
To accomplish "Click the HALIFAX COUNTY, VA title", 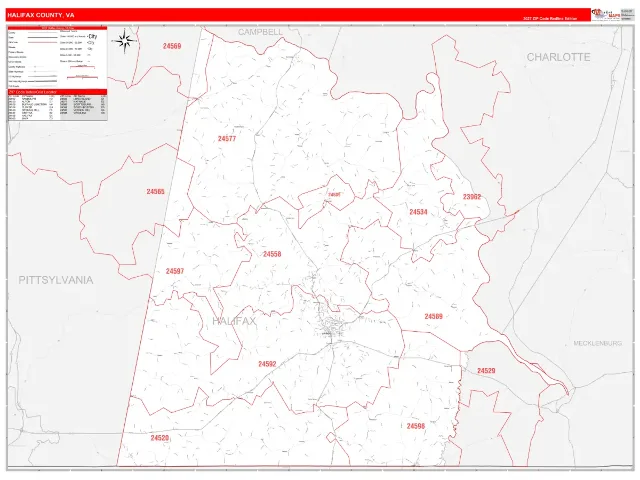I will [41, 15].
